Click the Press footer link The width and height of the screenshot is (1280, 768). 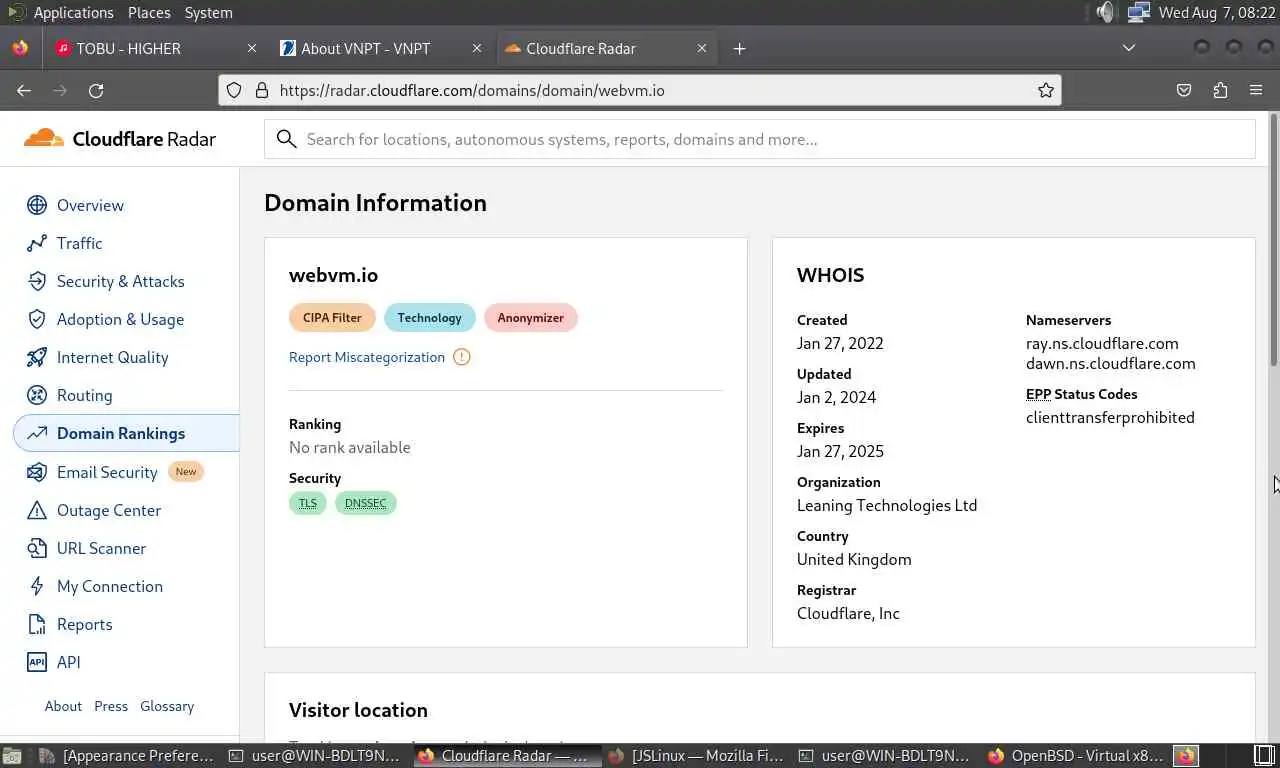111,706
